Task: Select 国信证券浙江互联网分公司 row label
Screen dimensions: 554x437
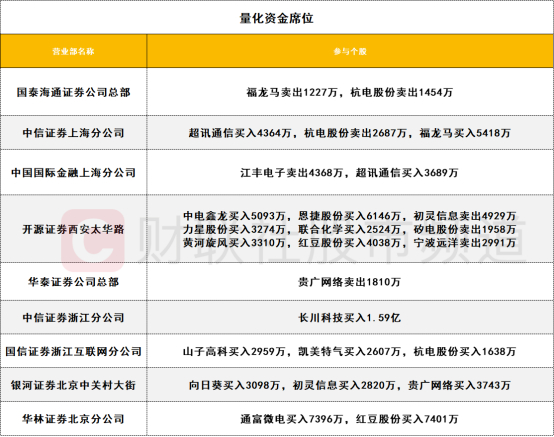Action: point(73,351)
